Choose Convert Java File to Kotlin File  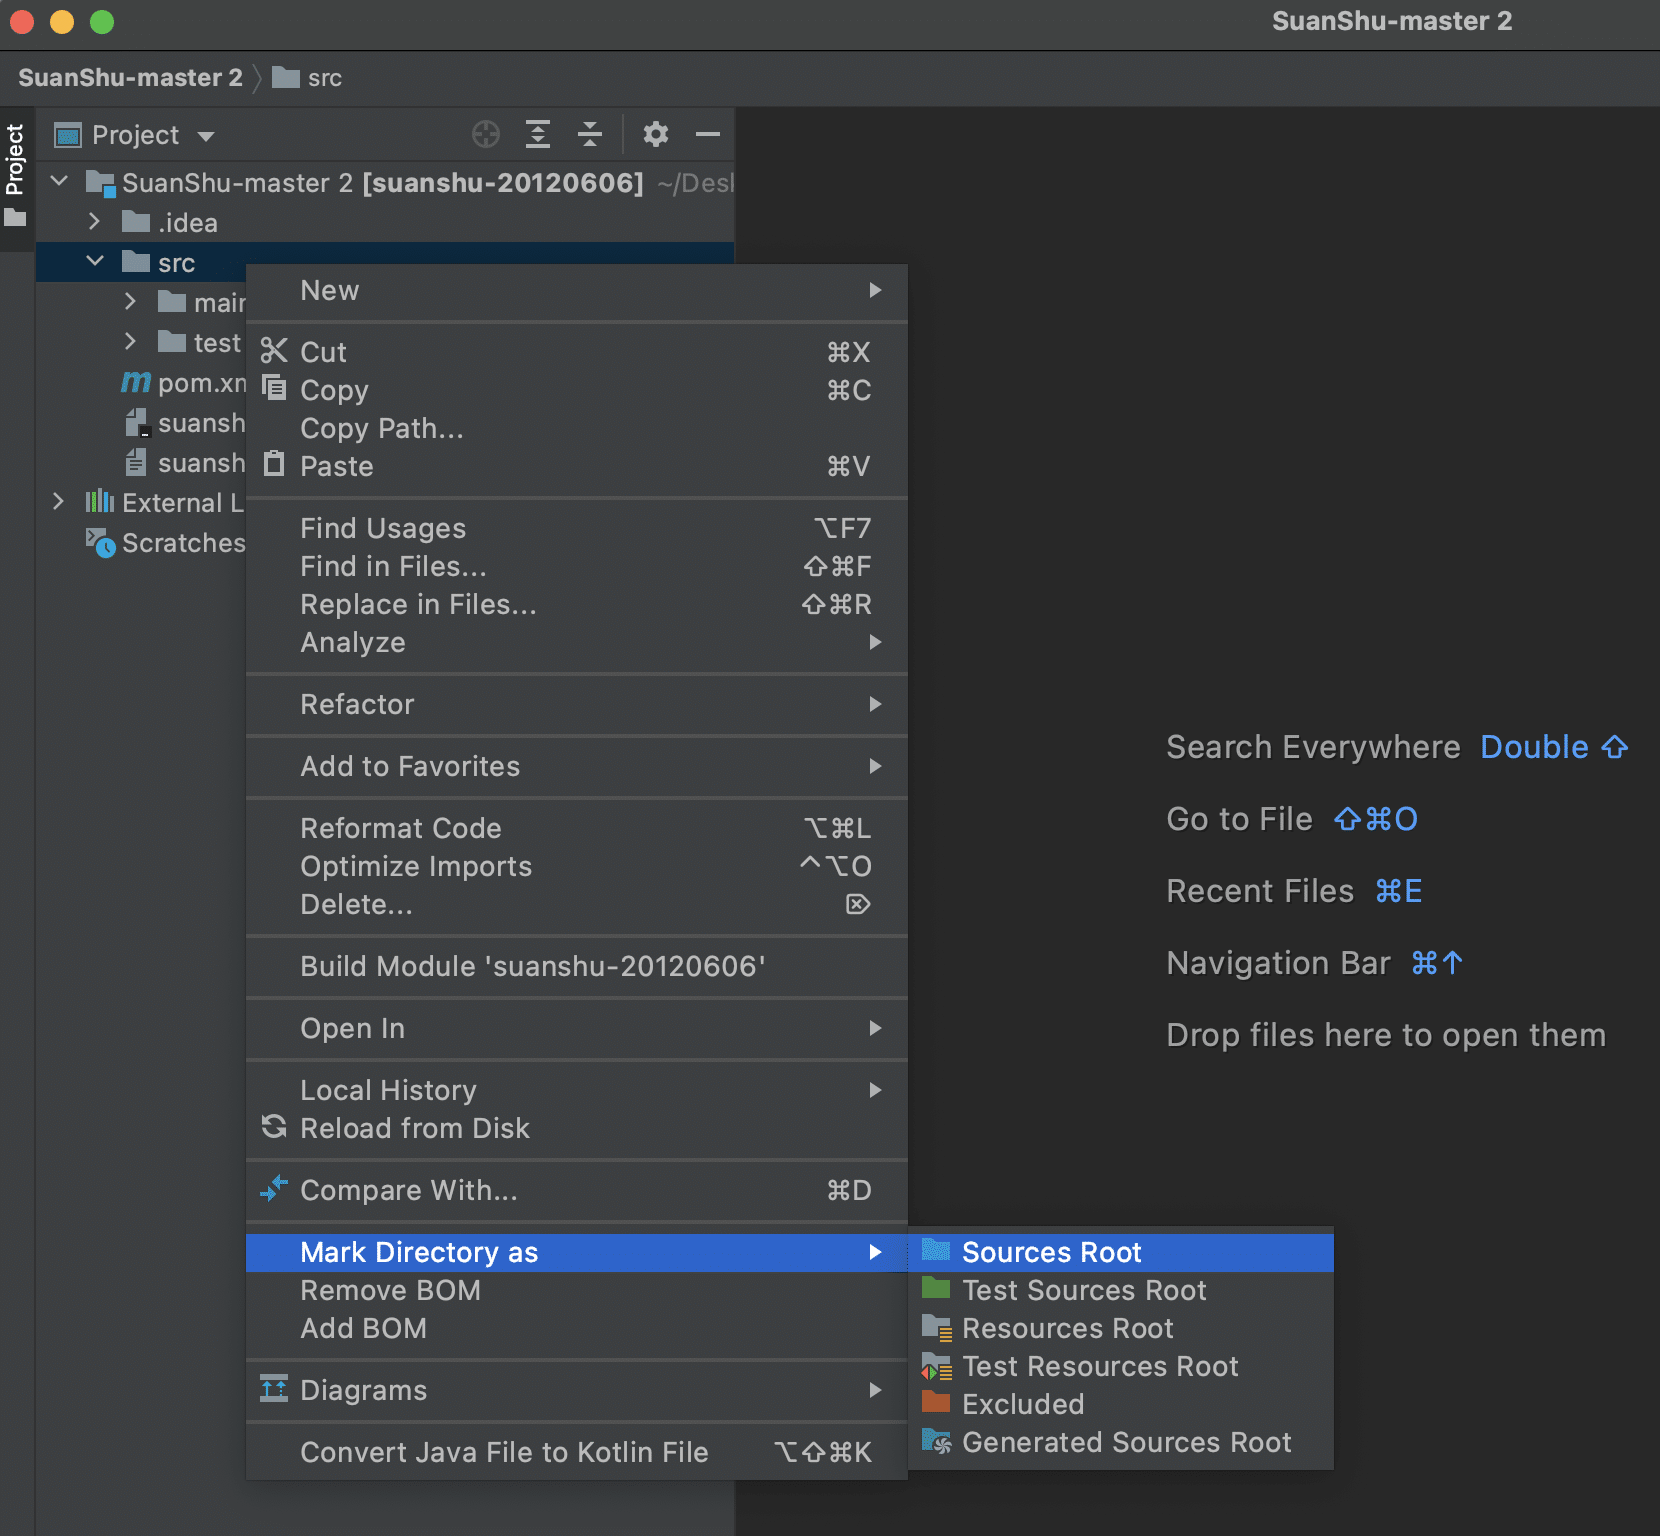(x=577, y=1452)
